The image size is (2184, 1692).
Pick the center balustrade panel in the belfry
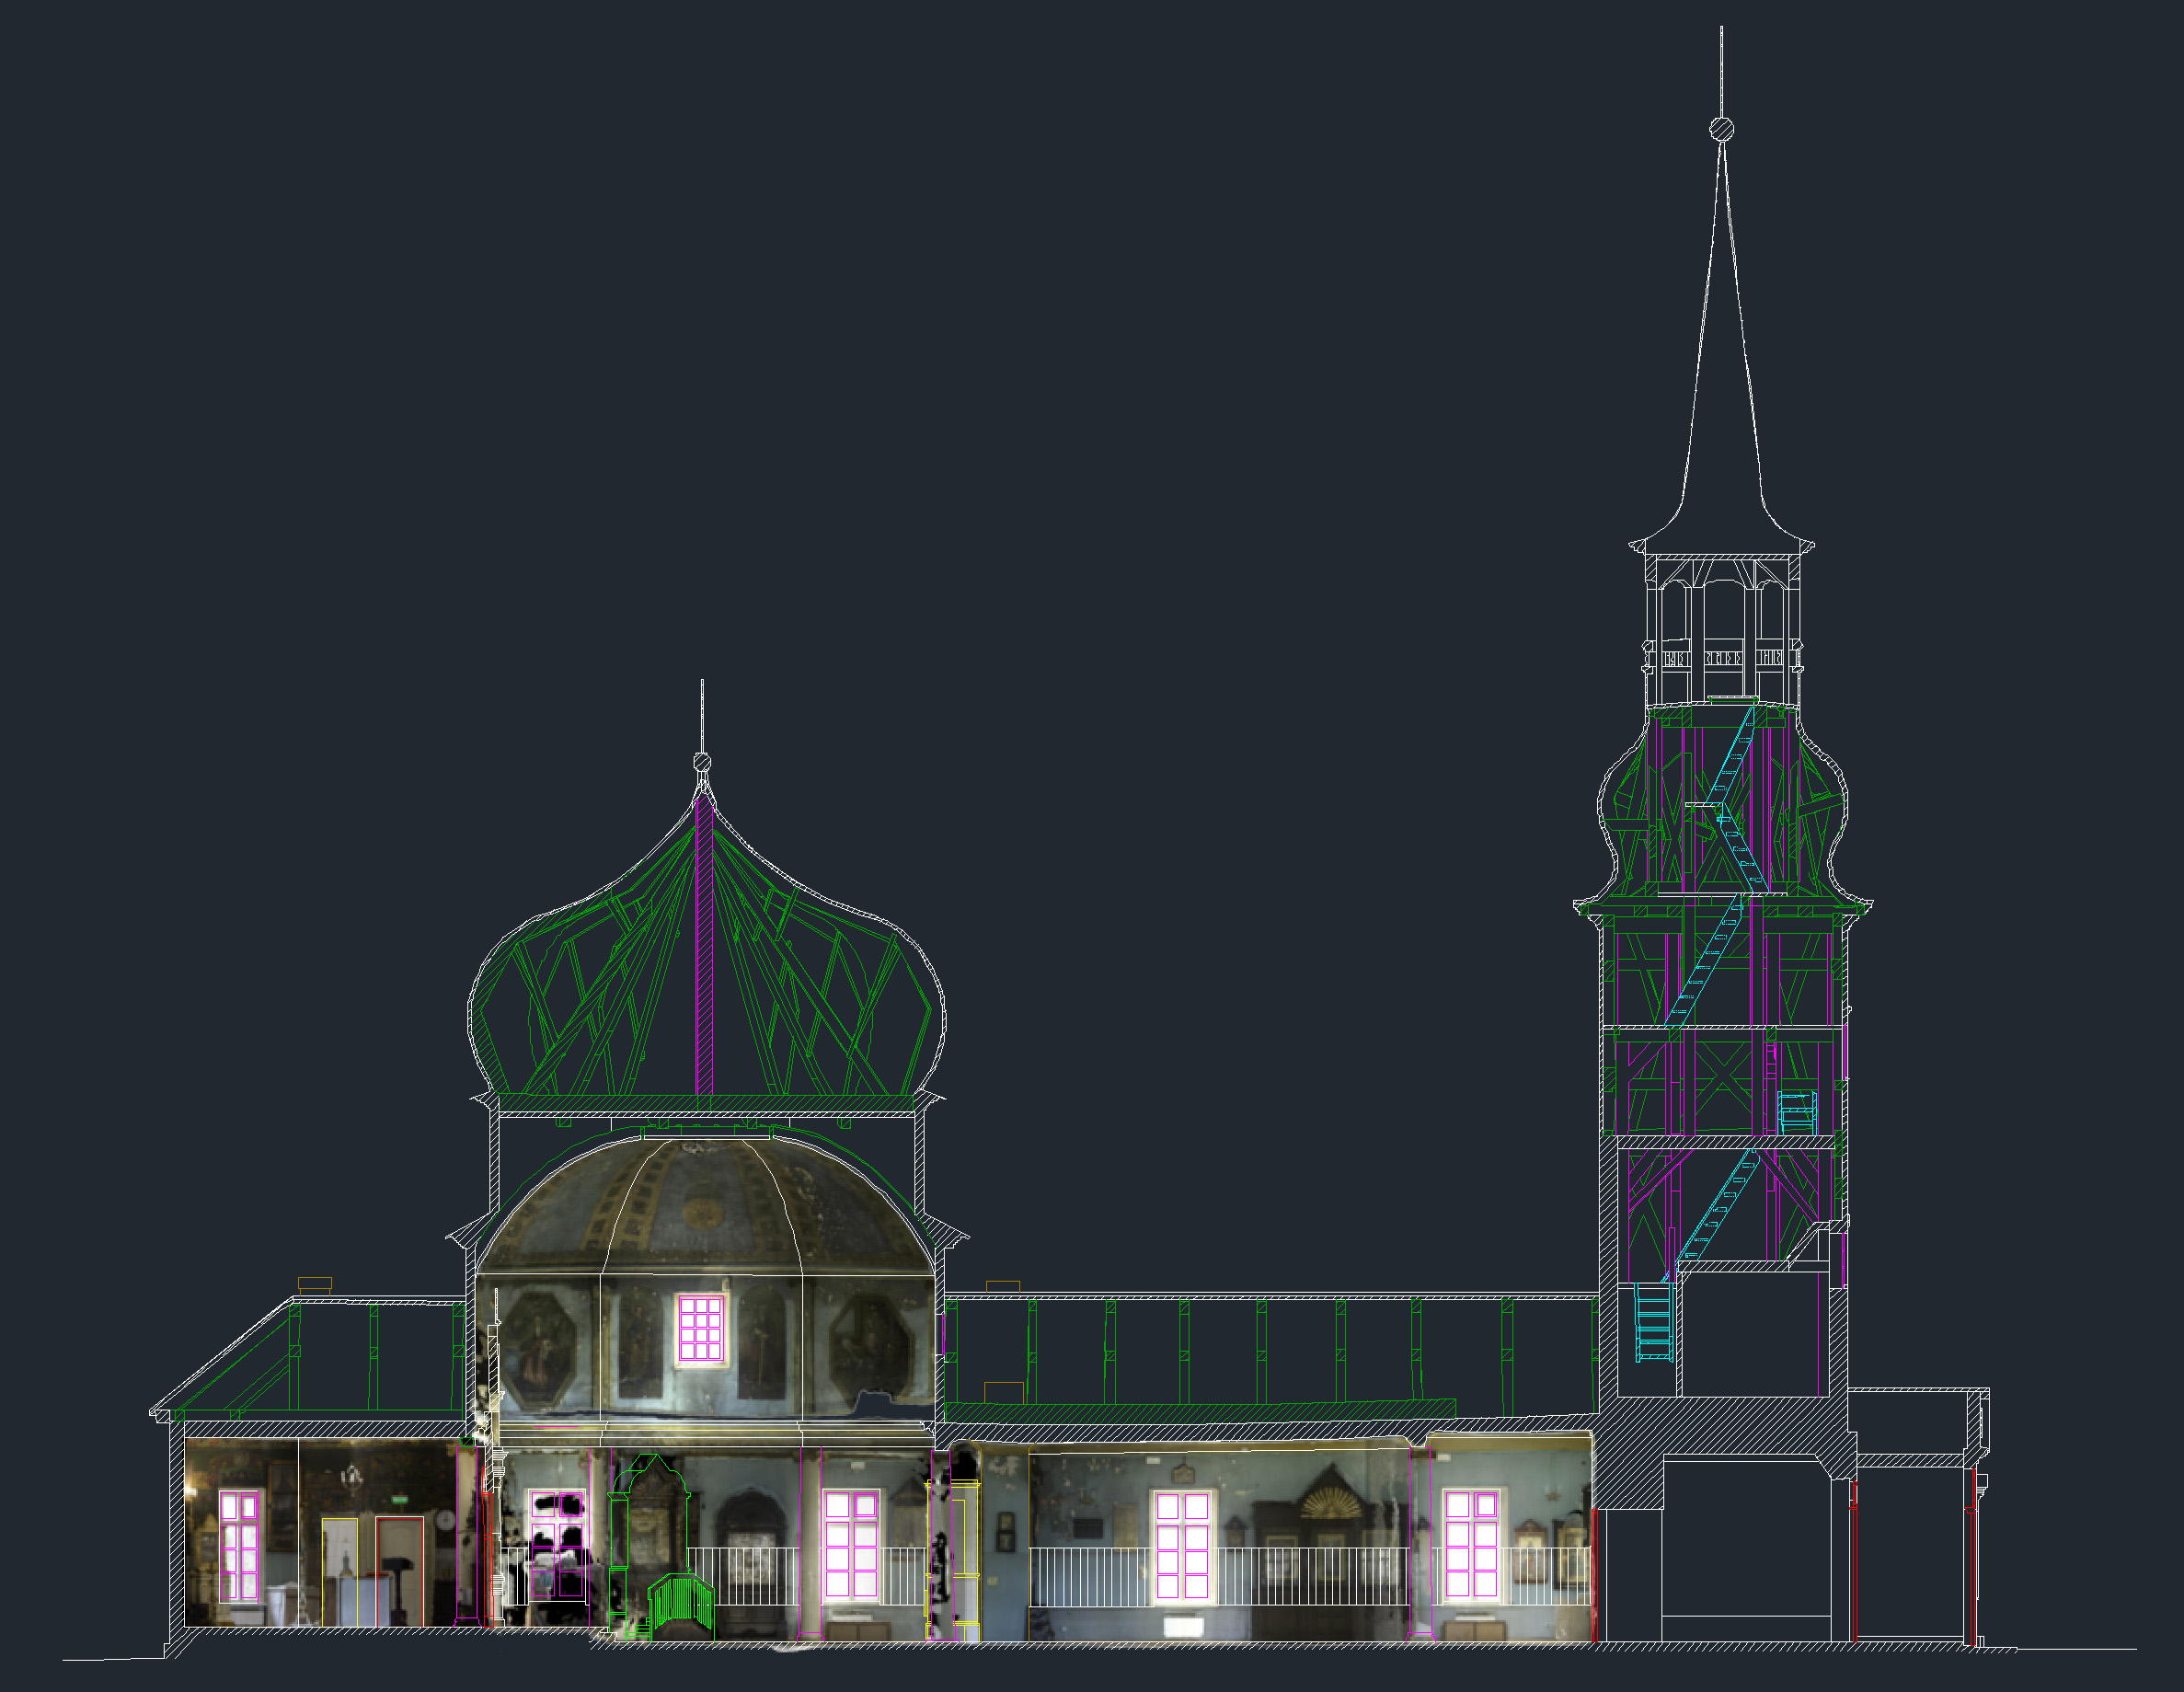pos(1722,658)
